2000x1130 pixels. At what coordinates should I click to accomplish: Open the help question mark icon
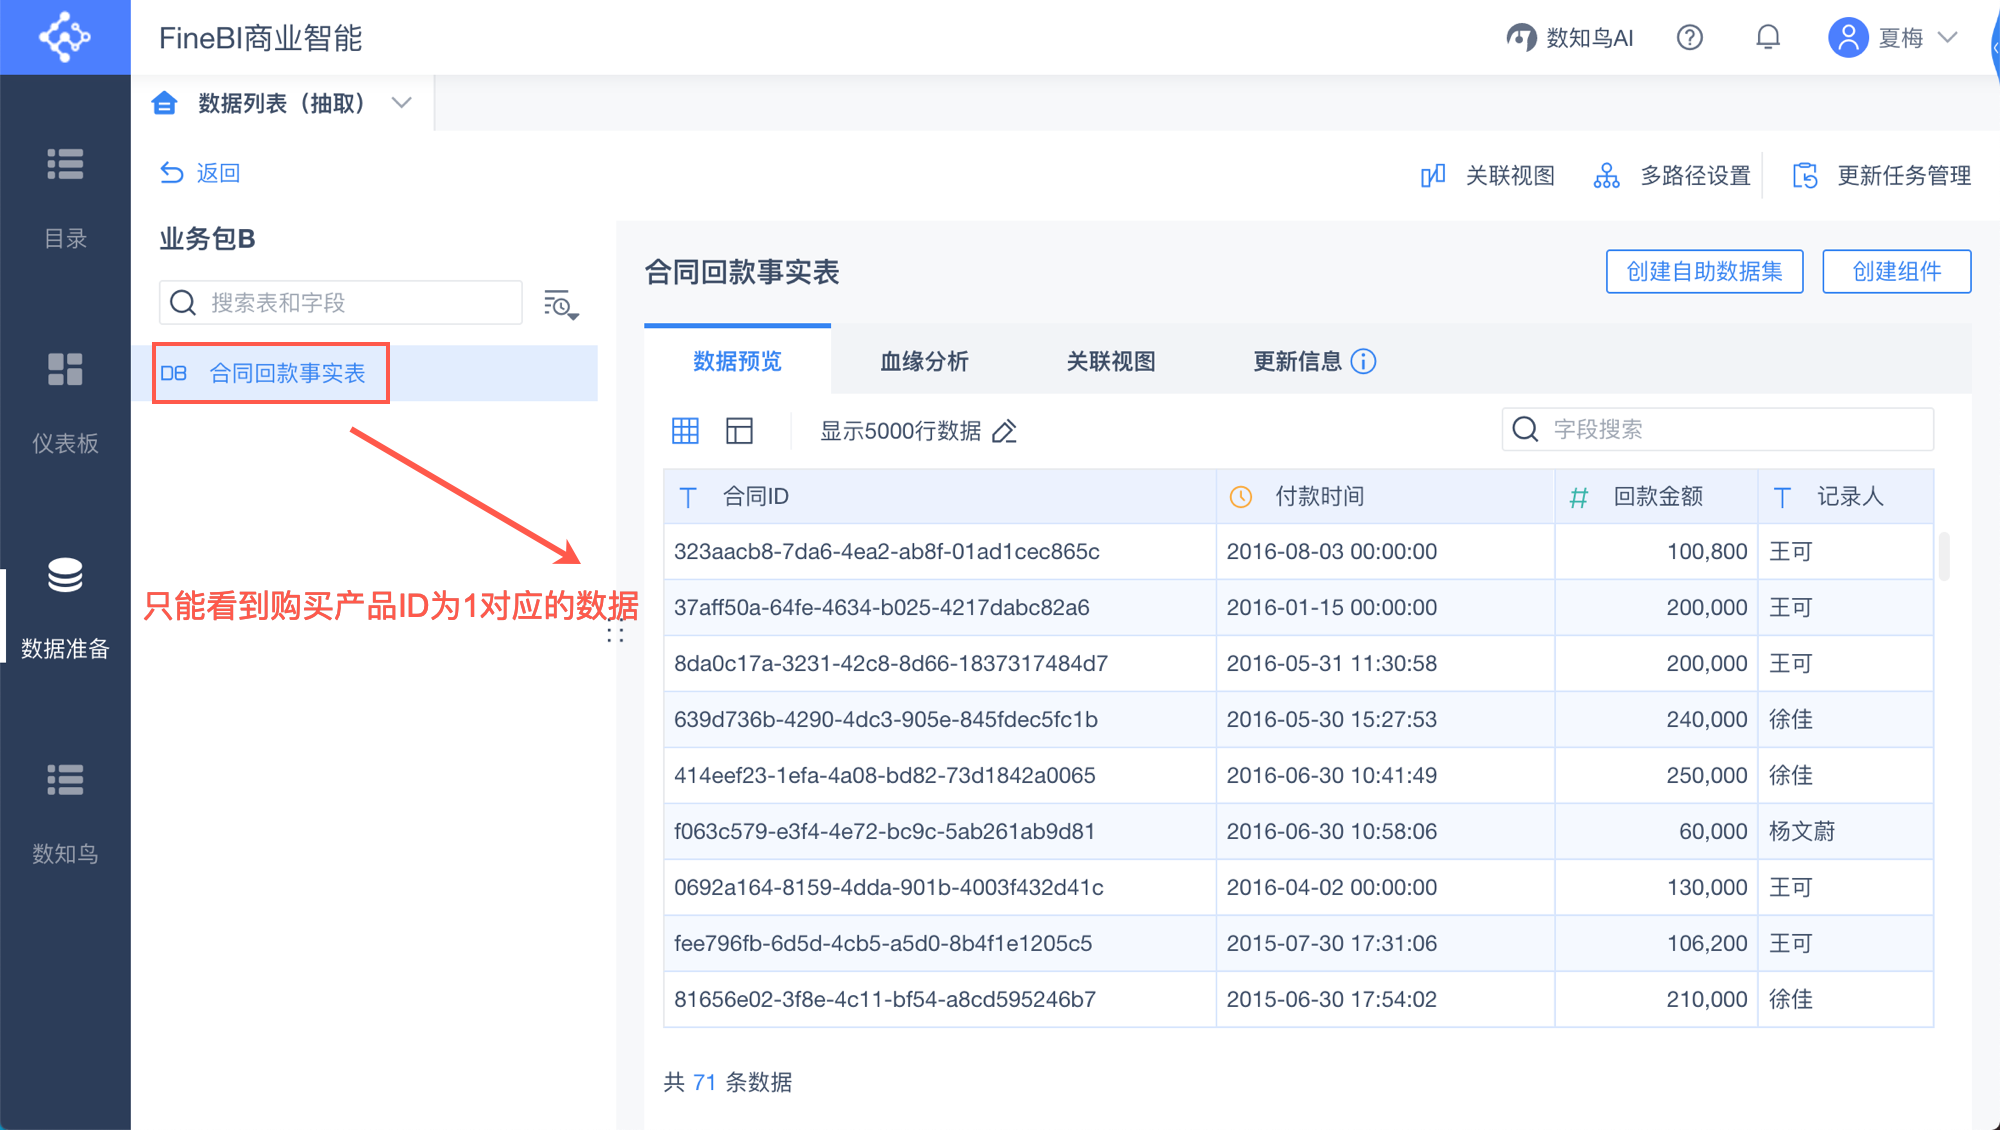pos(1689,38)
